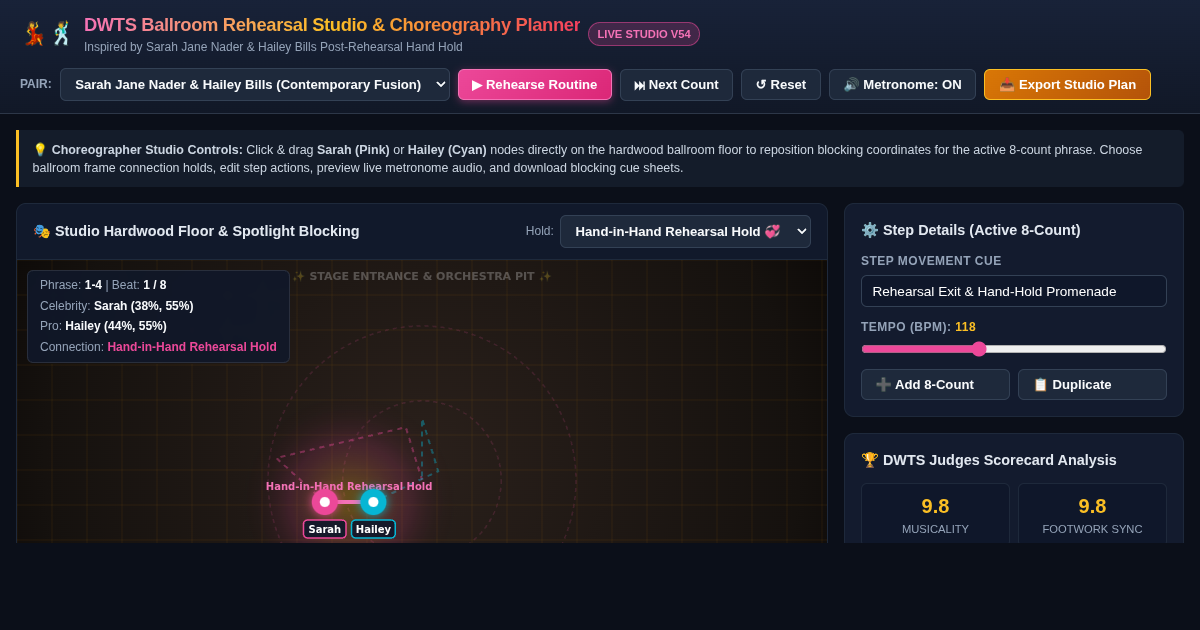Select Hailey's cyan node on floor

pyautogui.click(x=373, y=502)
